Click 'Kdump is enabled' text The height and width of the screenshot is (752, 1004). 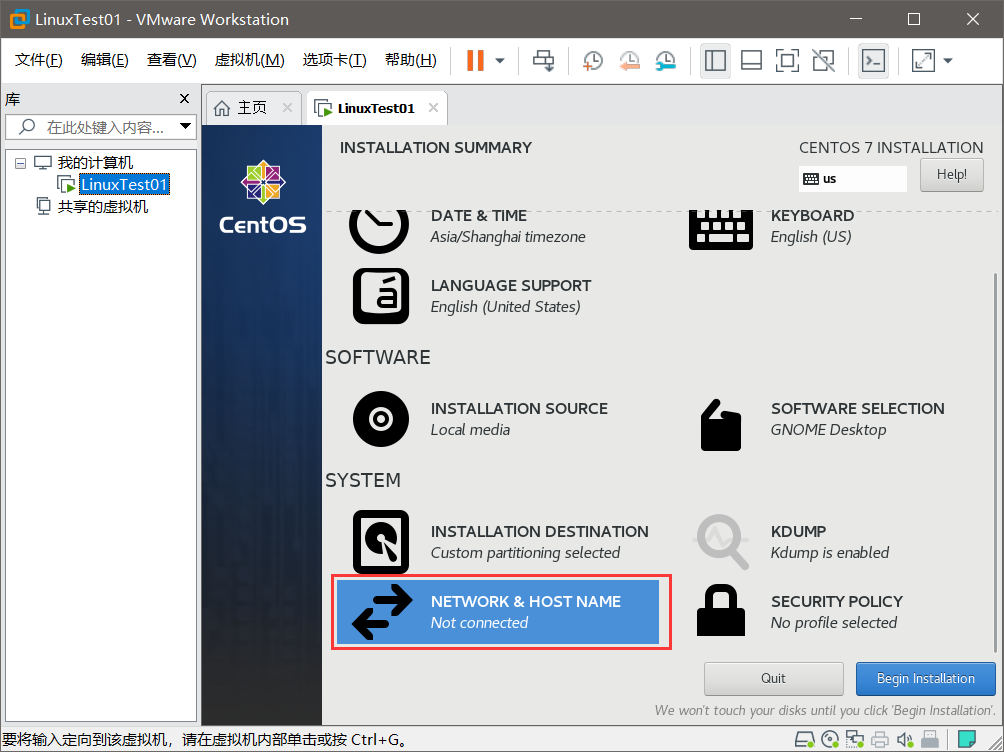(830, 553)
